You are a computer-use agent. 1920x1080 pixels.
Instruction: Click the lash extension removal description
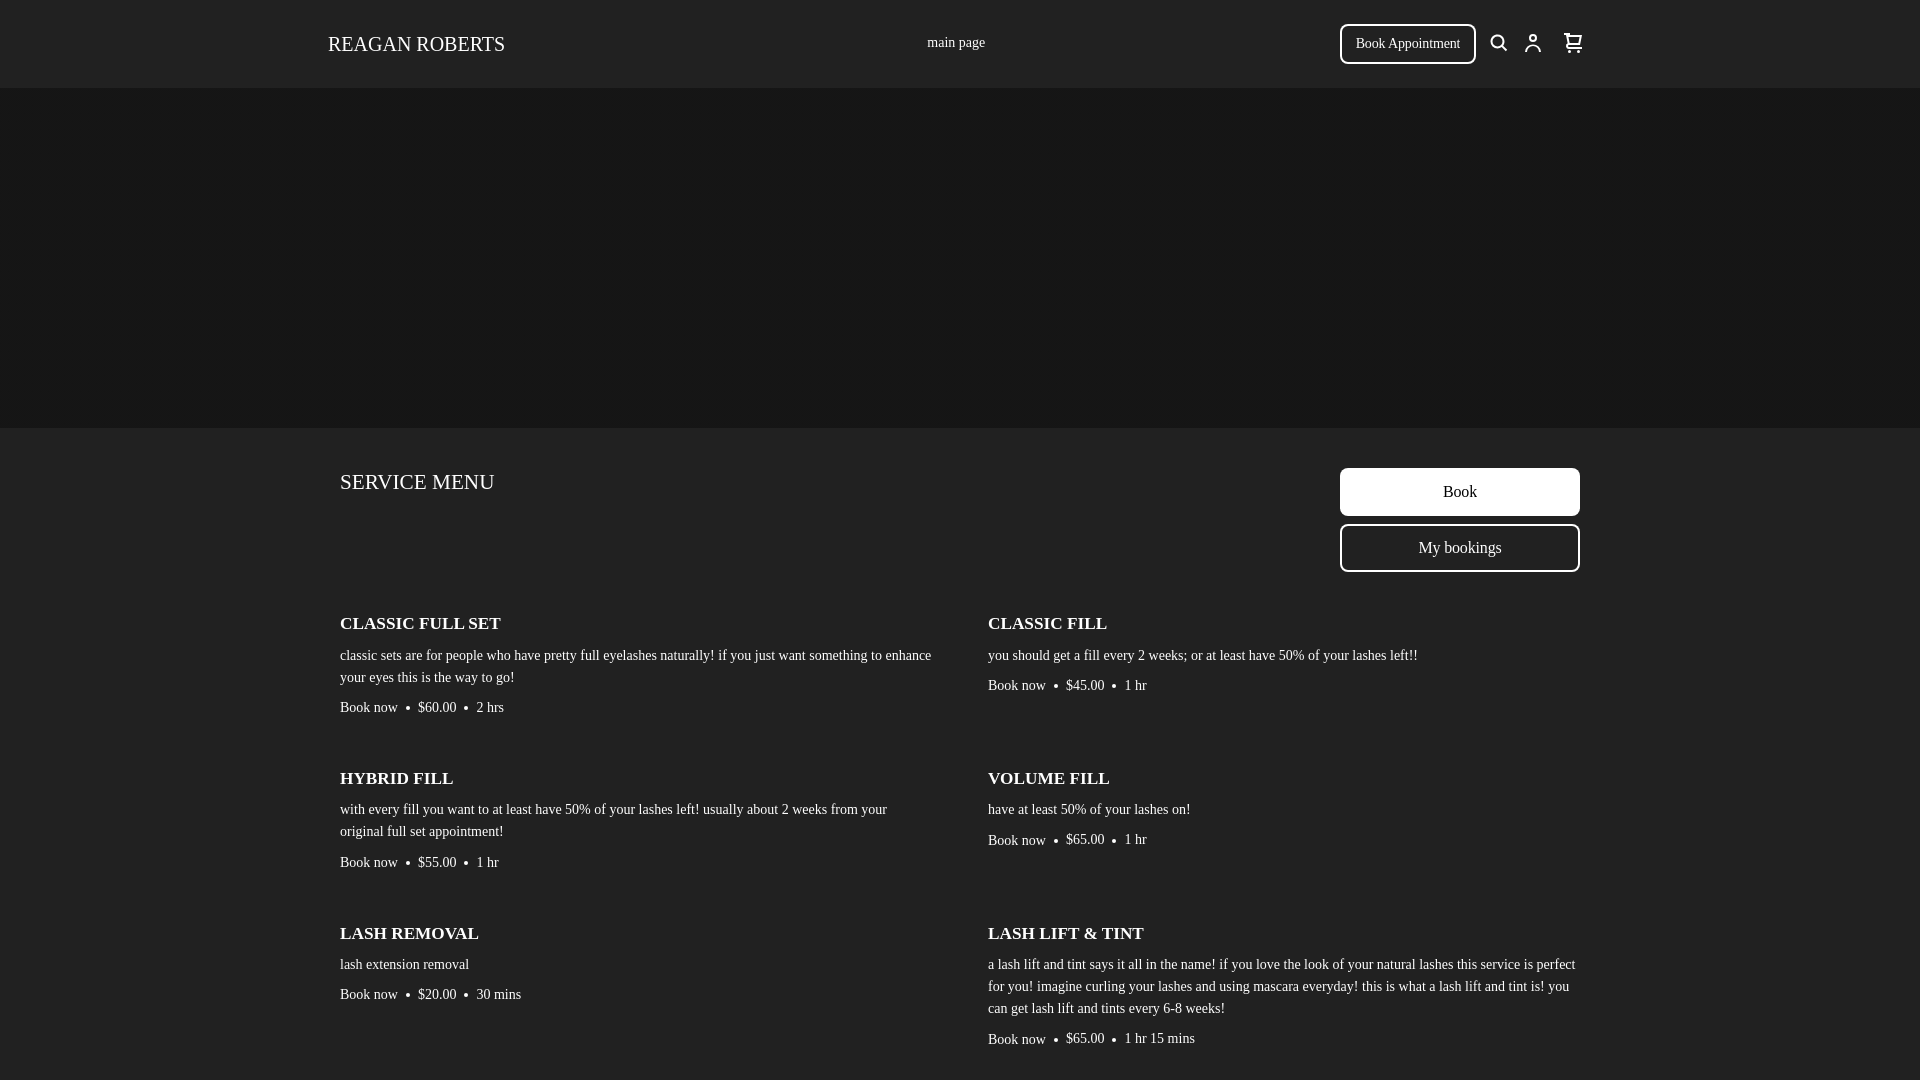tap(404, 965)
